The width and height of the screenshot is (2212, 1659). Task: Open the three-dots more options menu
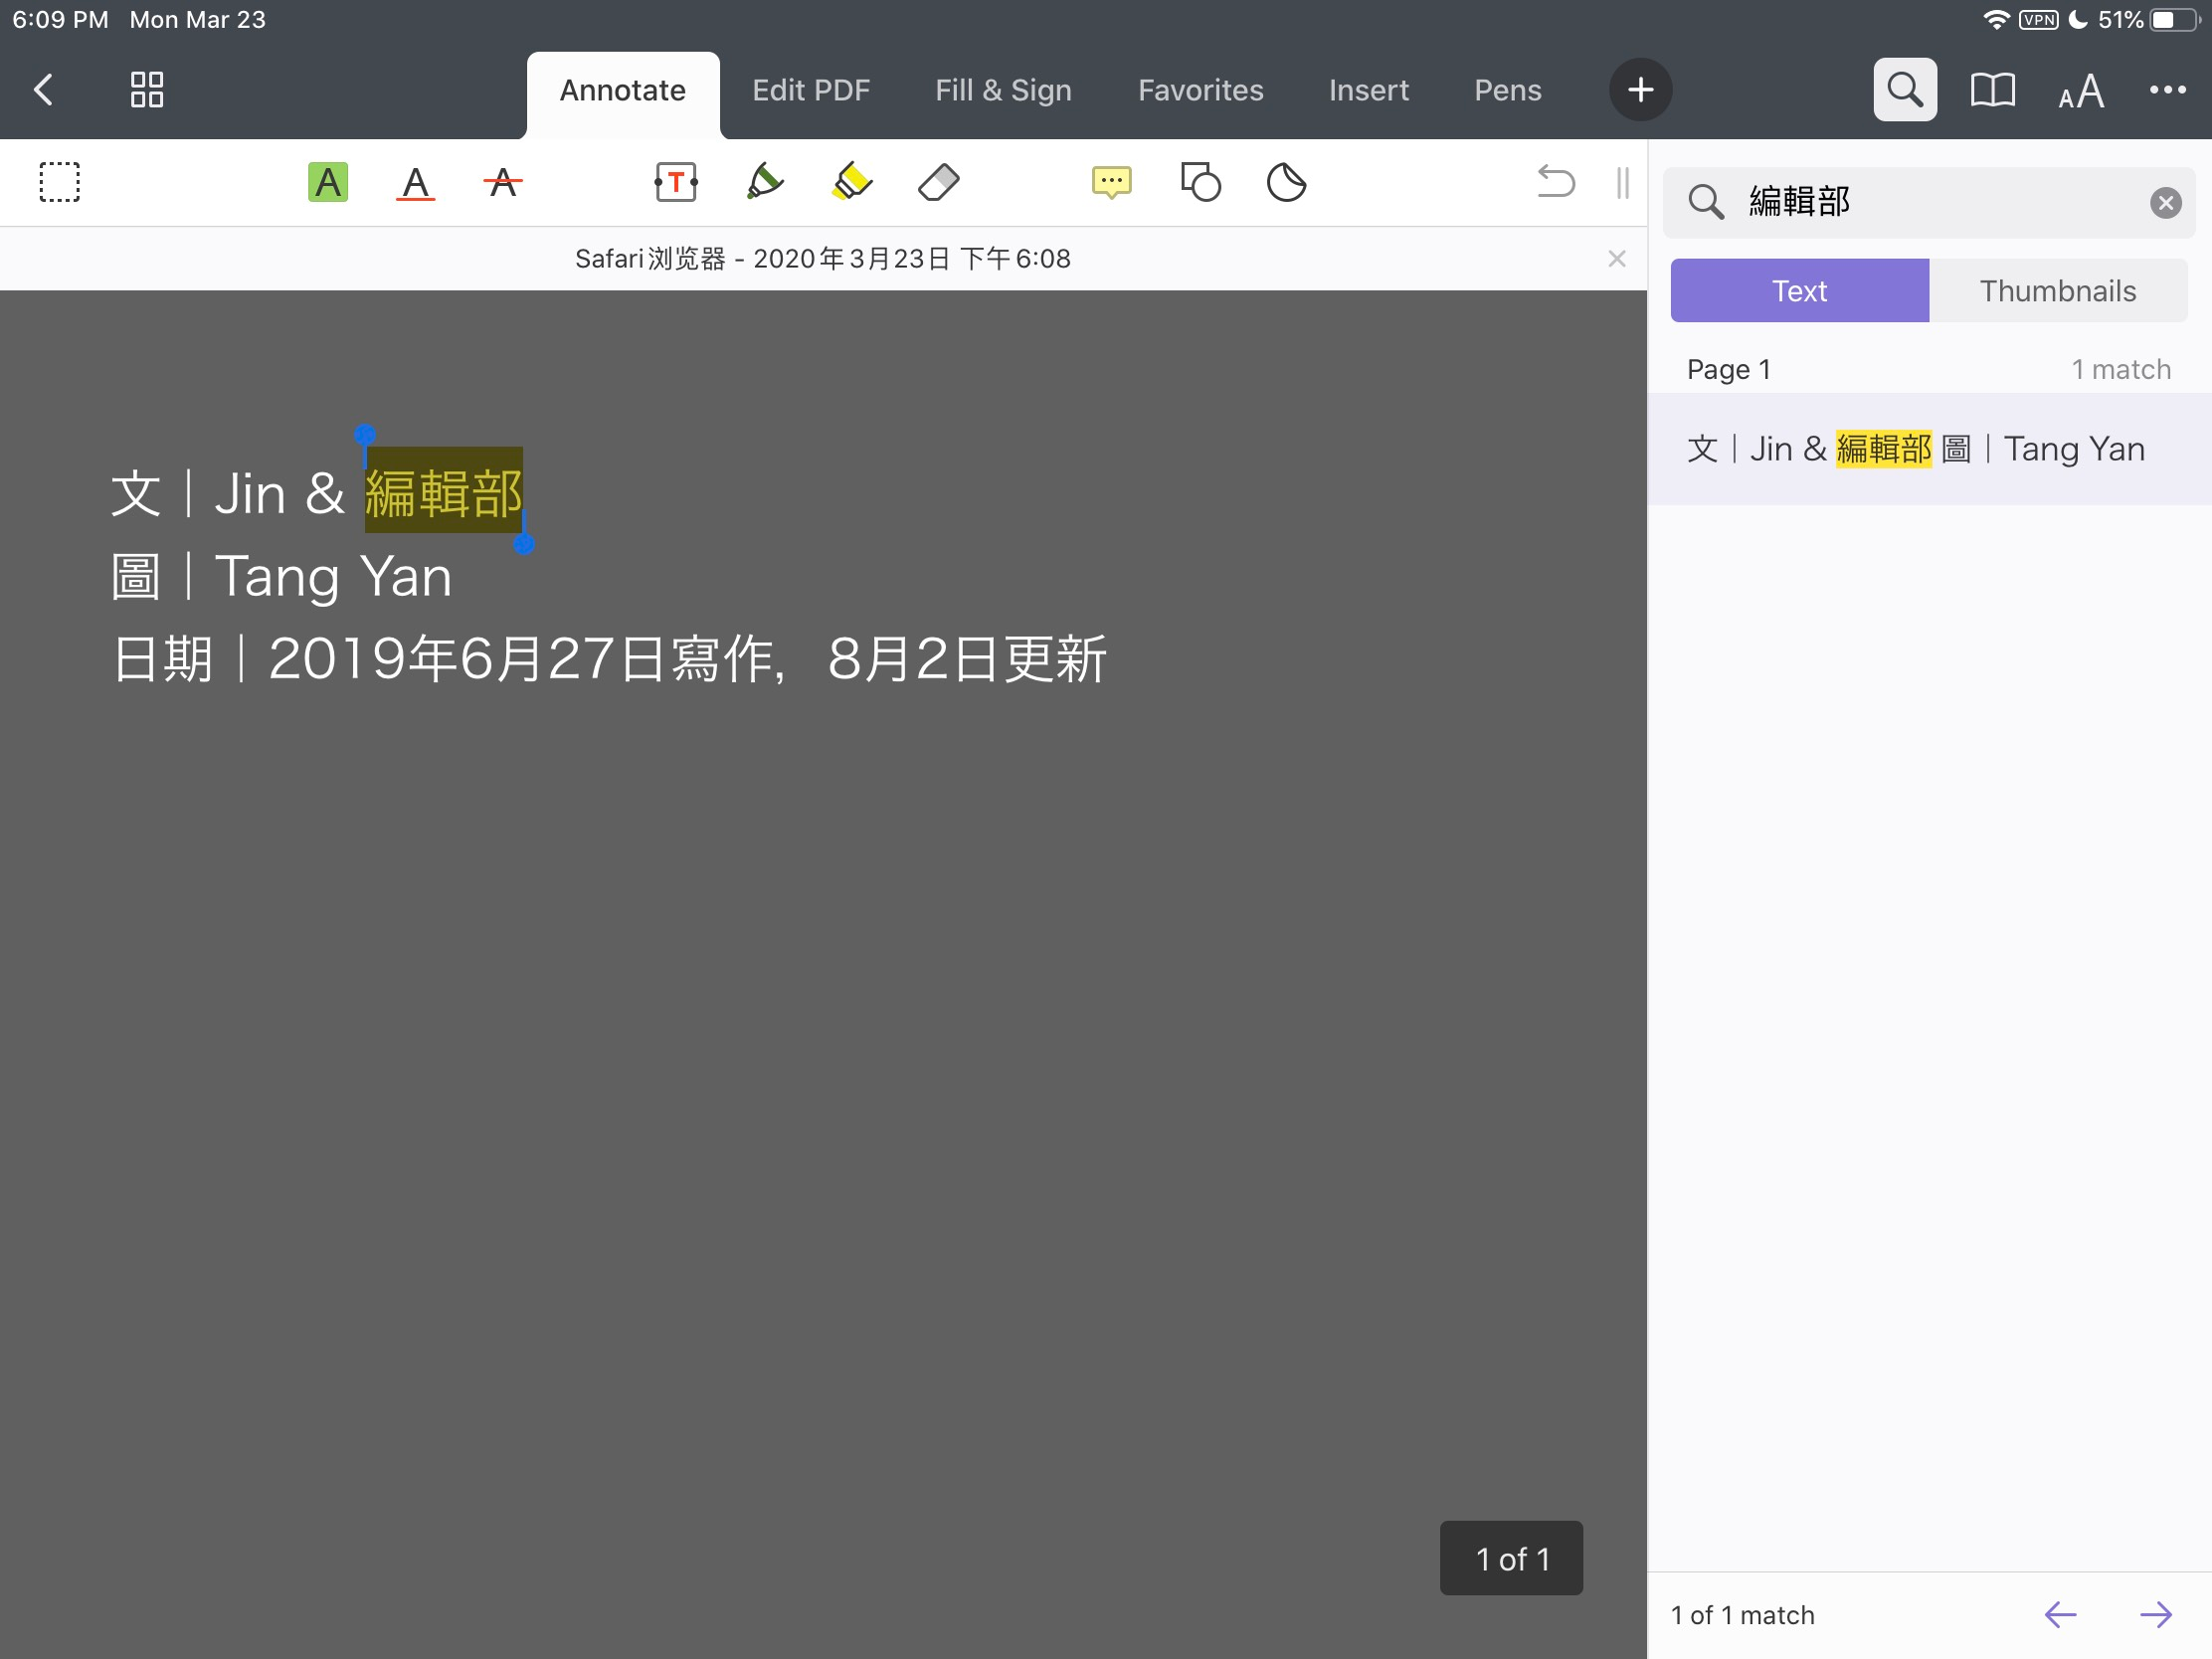click(x=2167, y=90)
